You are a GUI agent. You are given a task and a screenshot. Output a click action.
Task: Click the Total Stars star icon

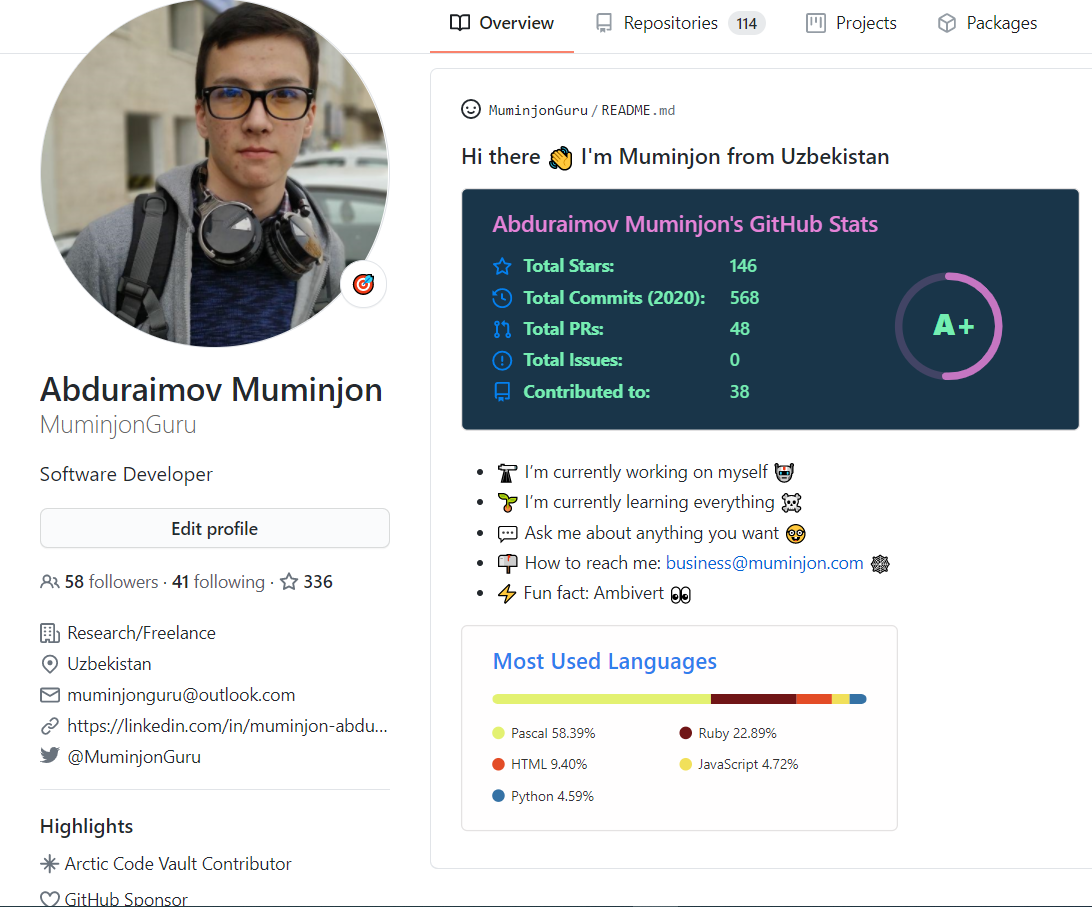pyautogui.click(x=502, y=266)
